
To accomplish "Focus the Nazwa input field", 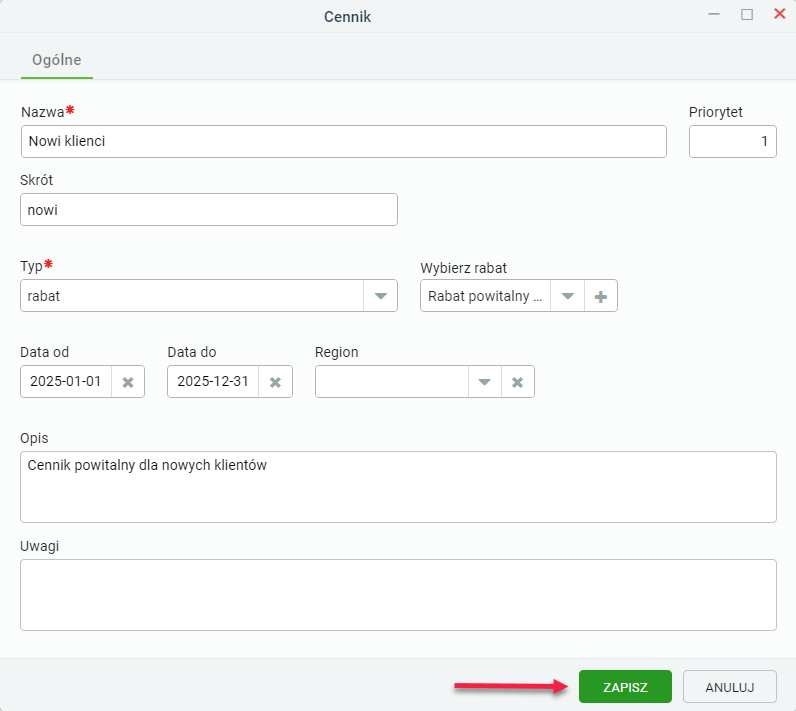I will click(344, 142).
